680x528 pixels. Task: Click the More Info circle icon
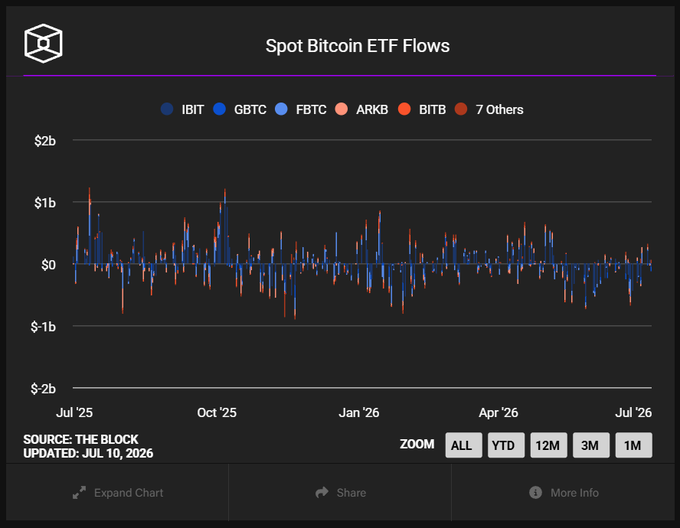[536, 492]
